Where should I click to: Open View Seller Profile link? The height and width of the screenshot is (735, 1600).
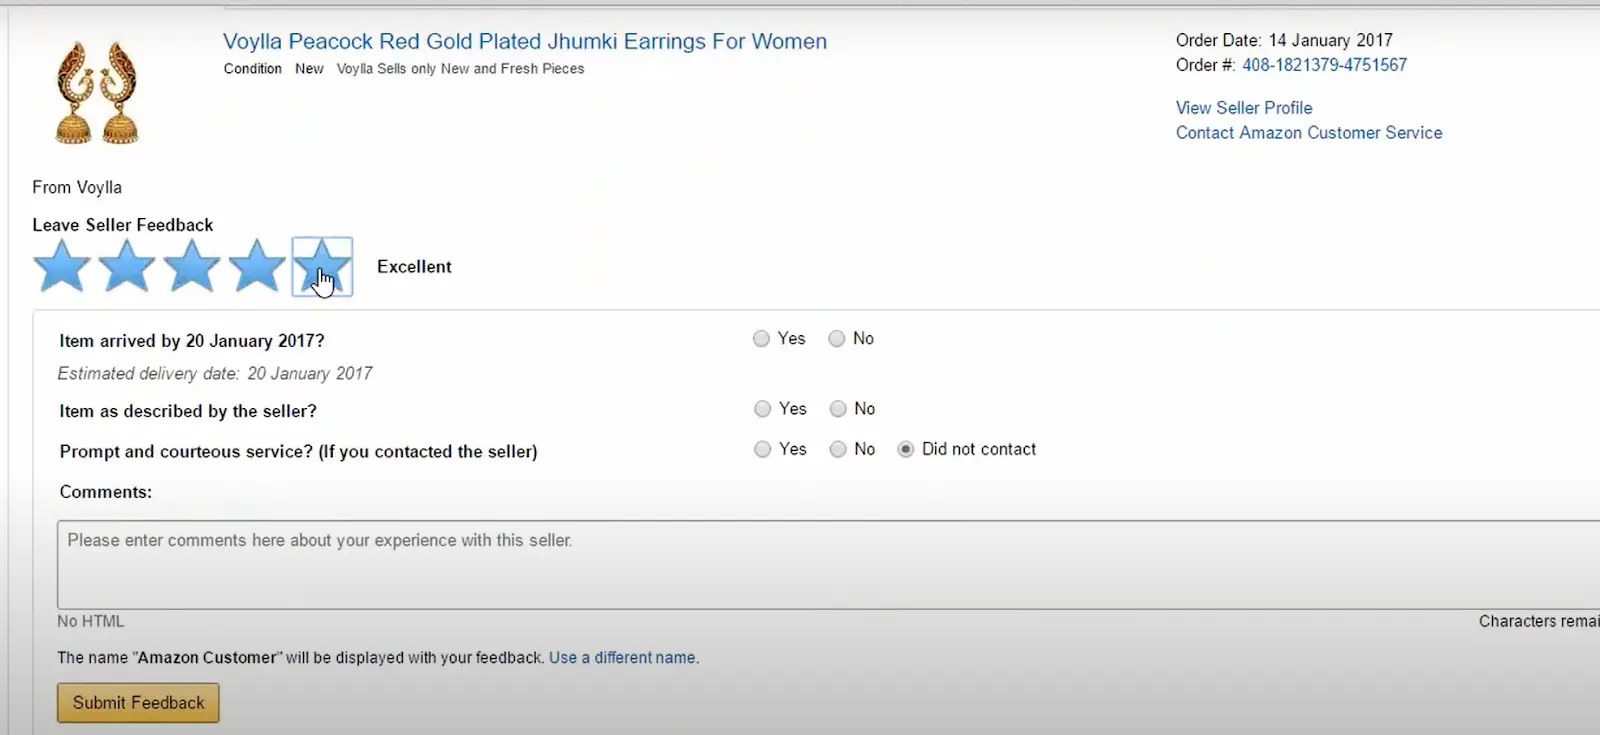pos(1244,108)
